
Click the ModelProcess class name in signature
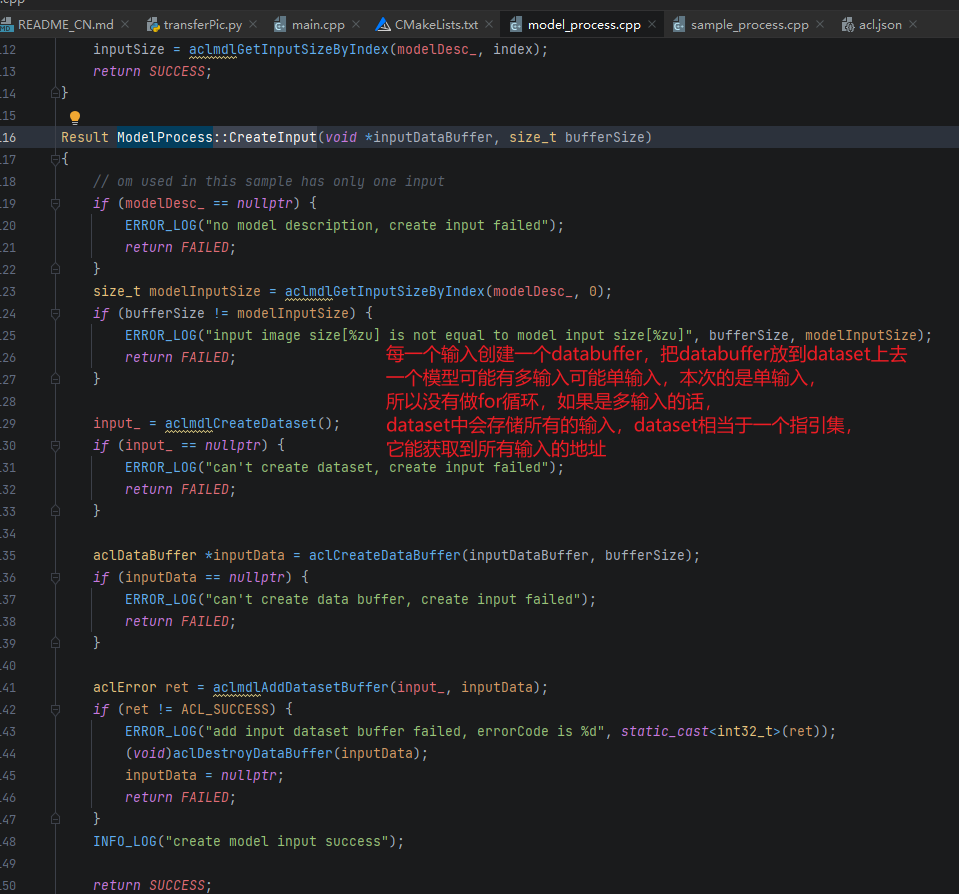(x=165, y=137)
